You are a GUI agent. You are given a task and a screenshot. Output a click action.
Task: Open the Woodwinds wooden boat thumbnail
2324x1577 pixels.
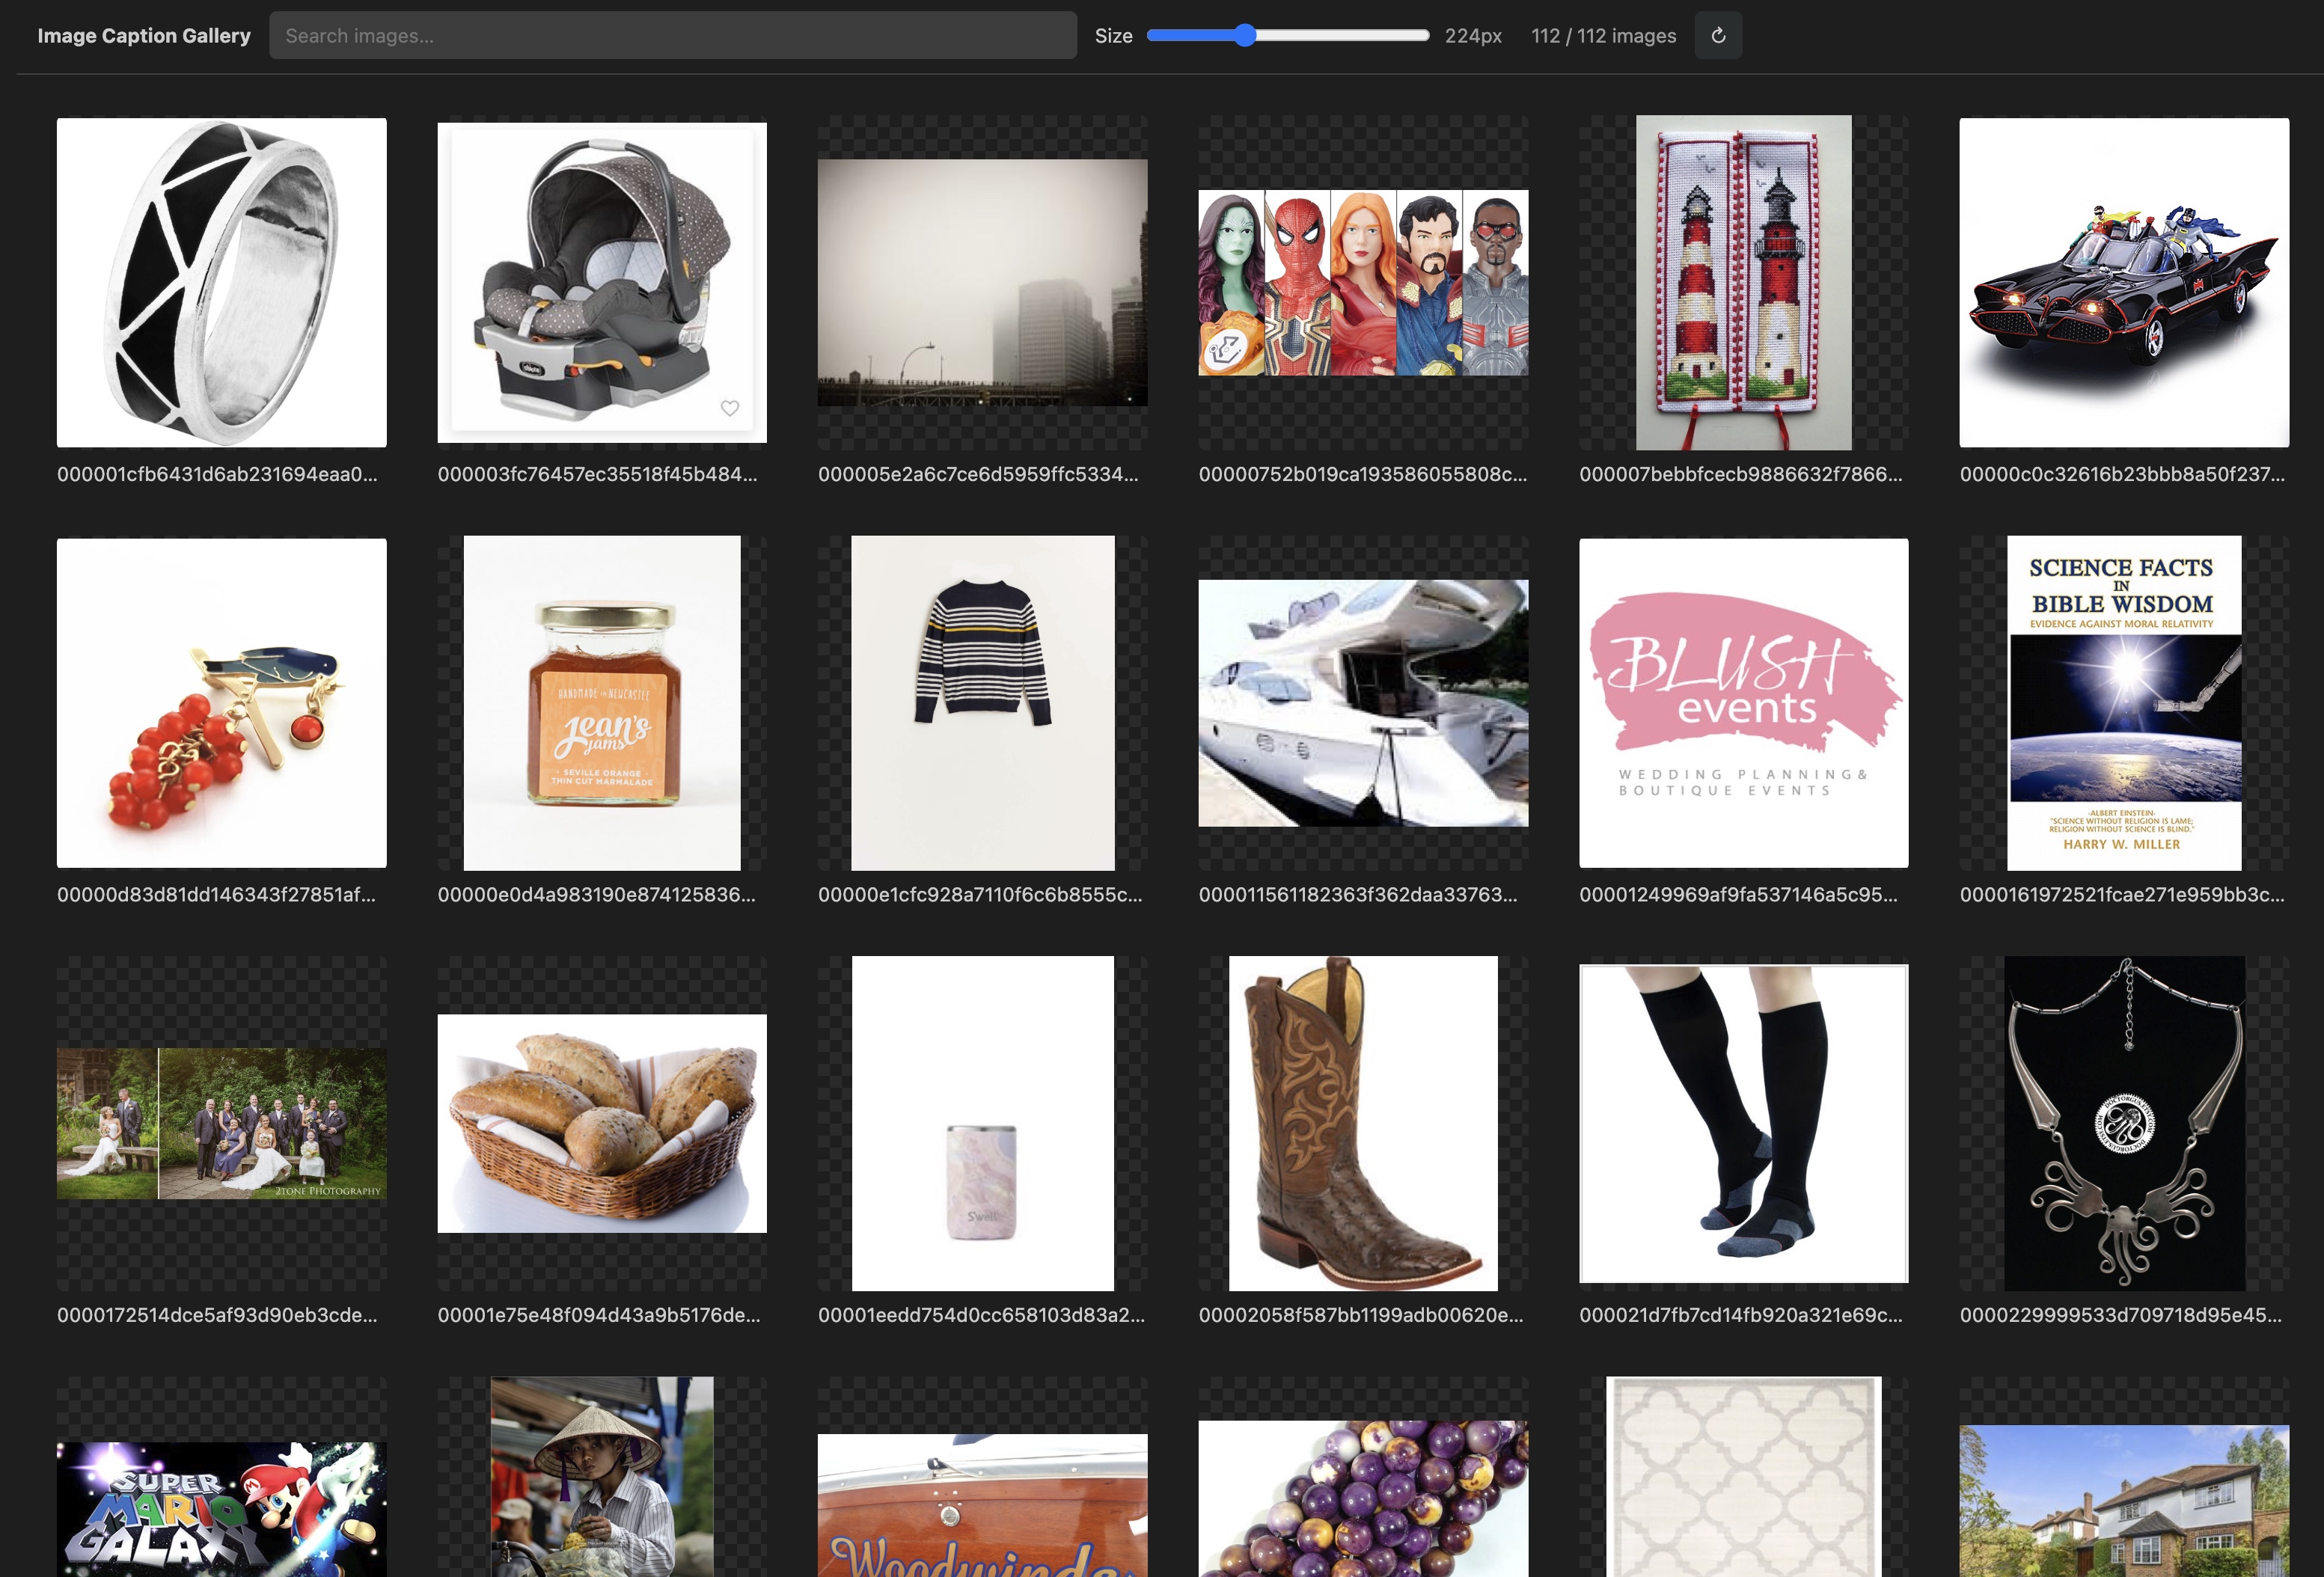983,1505
